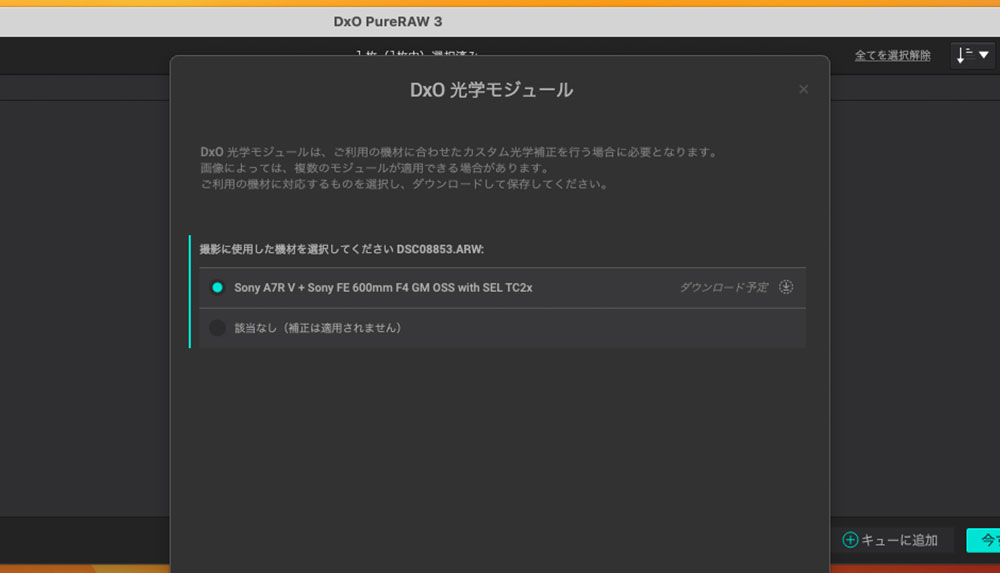Click the download icon beside ダウンロード予定
The height and width of the screenshot is (573, 1000).
(786, 287)
